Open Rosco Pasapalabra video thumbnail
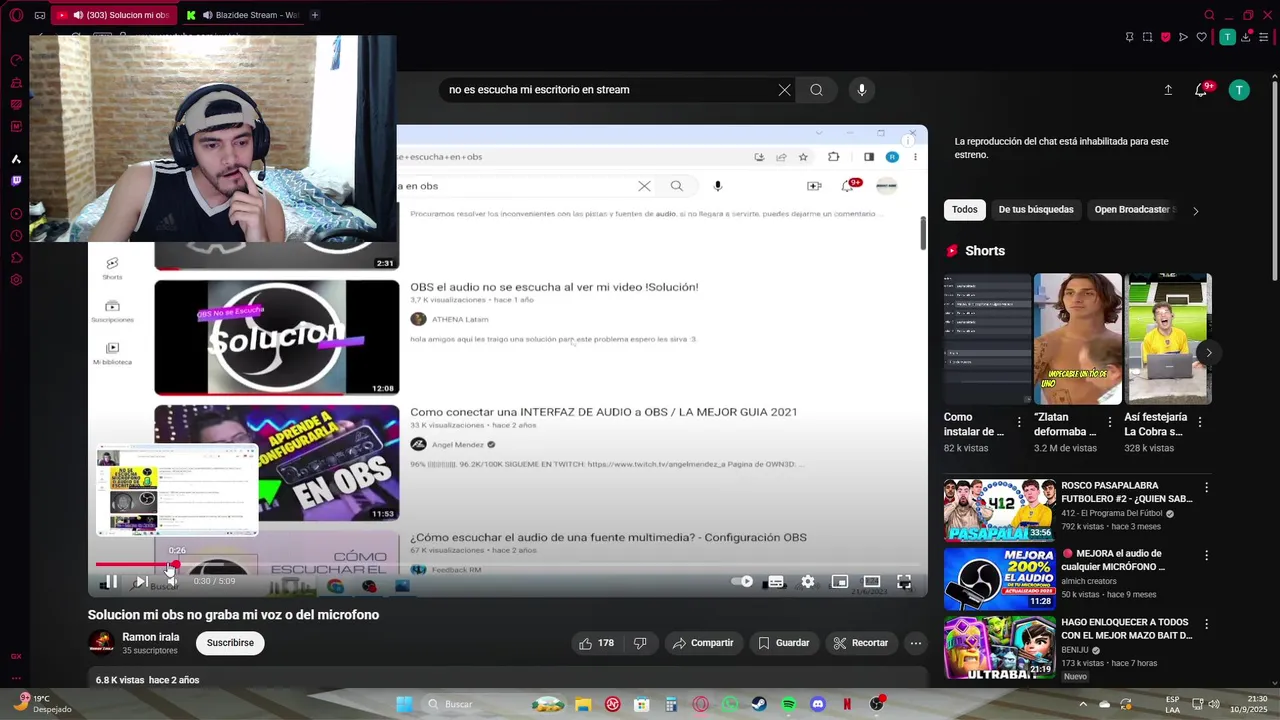The image size is (1280, 720). (x=1000, y=510)
